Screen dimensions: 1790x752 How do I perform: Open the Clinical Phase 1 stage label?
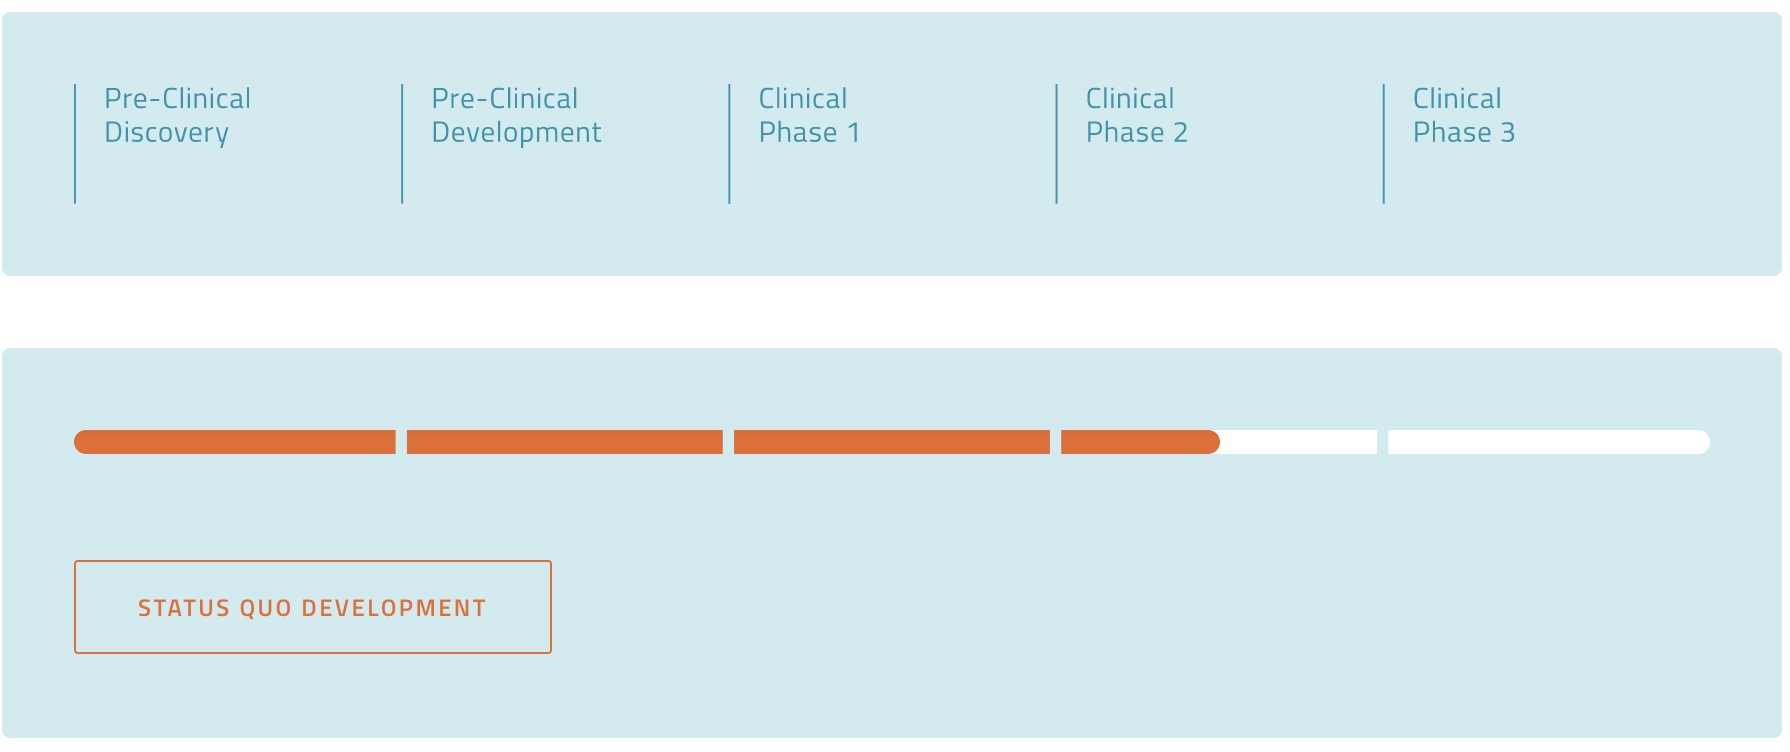tap(809, 116)
